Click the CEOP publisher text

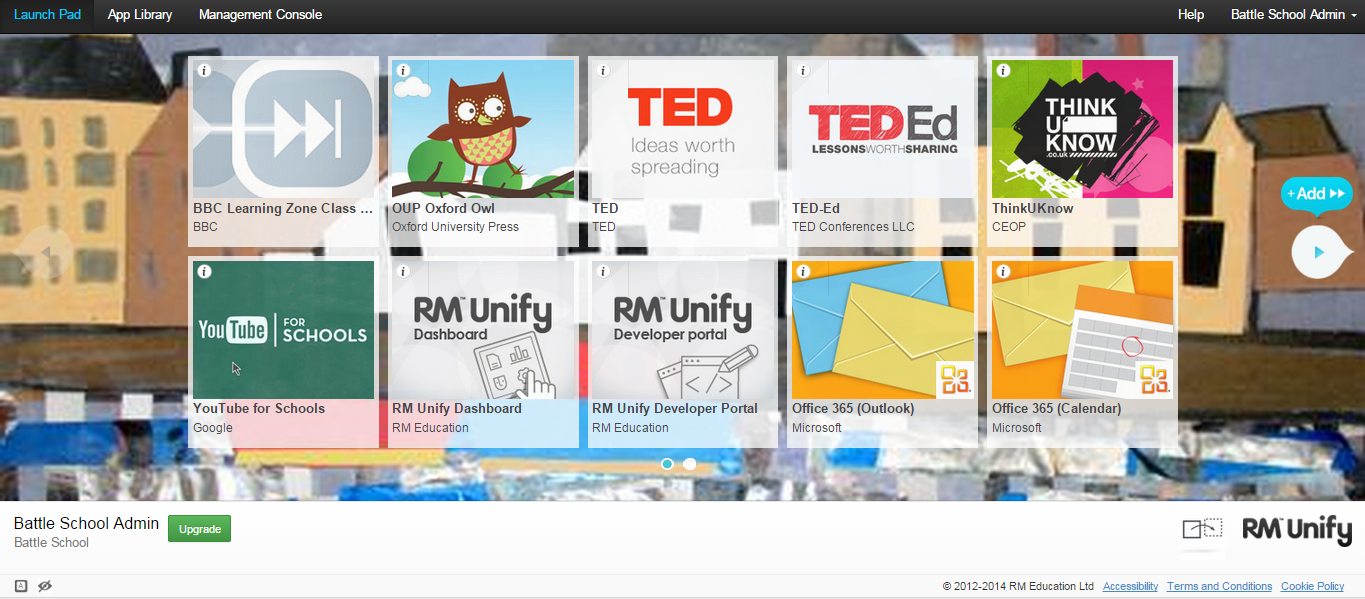1009,227
